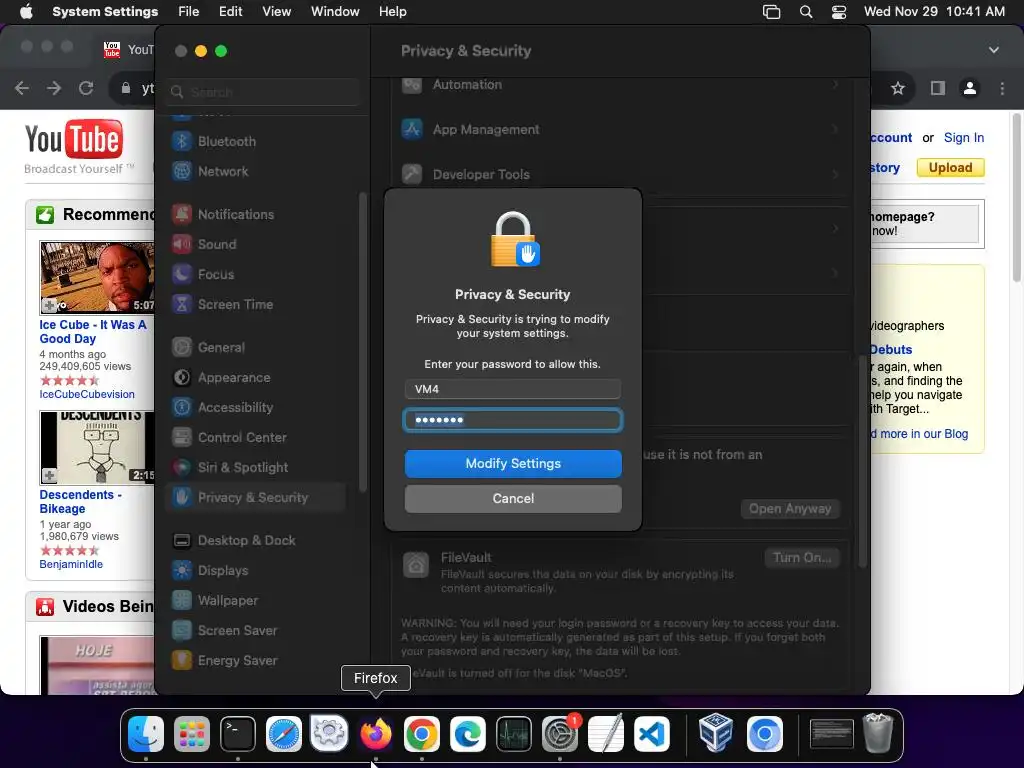Open Safari from the dock
Screen dimensions: 1024x768
click(283, 733)
